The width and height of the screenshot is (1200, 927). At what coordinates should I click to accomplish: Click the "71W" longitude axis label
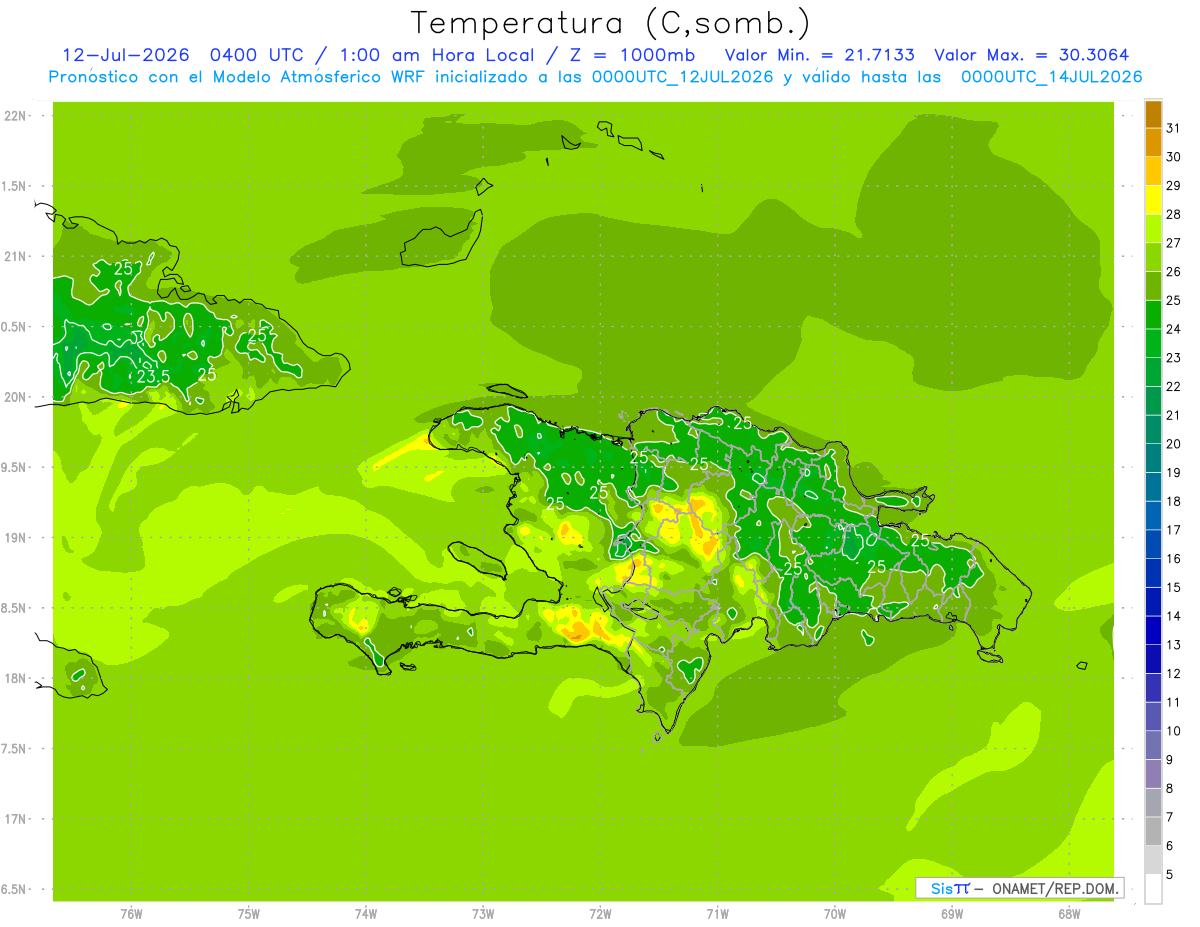717,914
